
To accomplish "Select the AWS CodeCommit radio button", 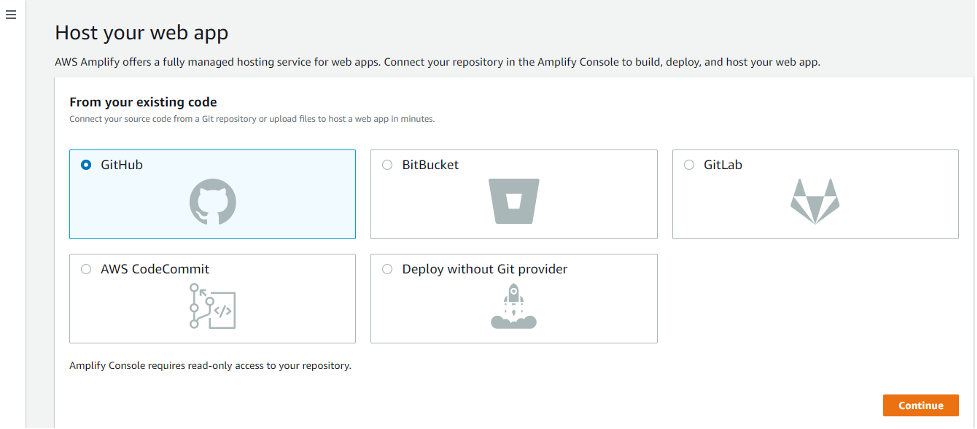I will 85,269.
